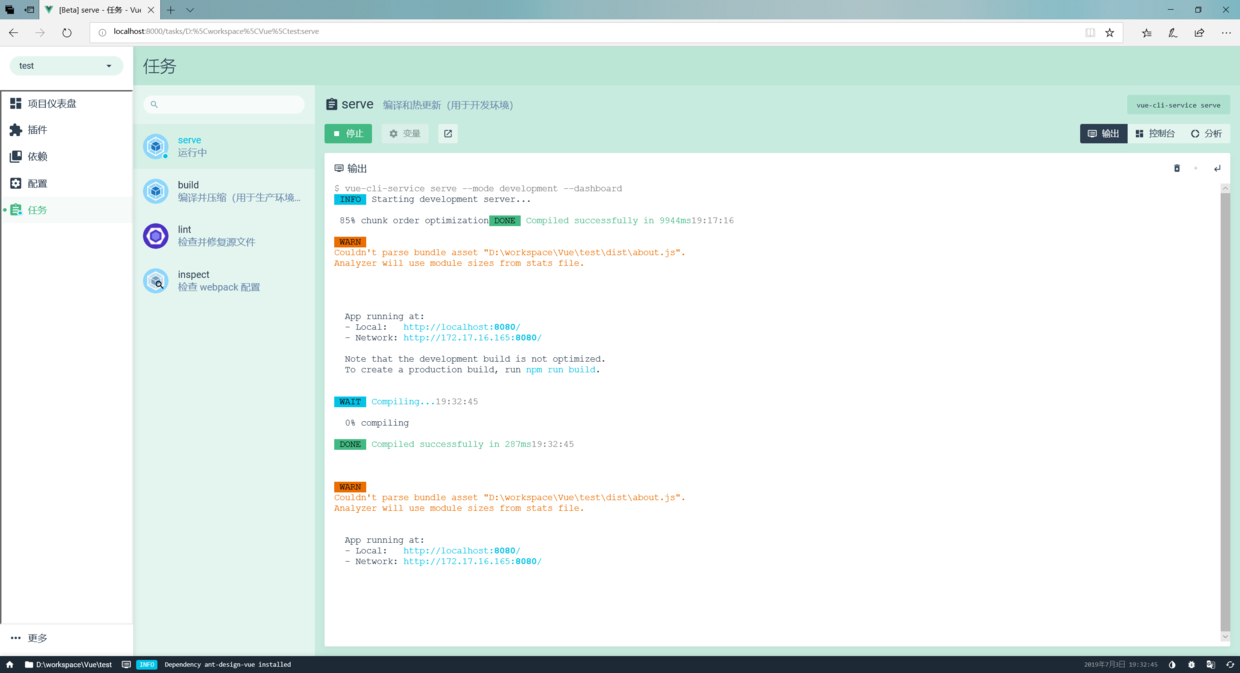Image resolution: width=1240 pixels, height=673 pixels.
Task: Click vue-cli-service serve command label
Action: point(1178,105)
